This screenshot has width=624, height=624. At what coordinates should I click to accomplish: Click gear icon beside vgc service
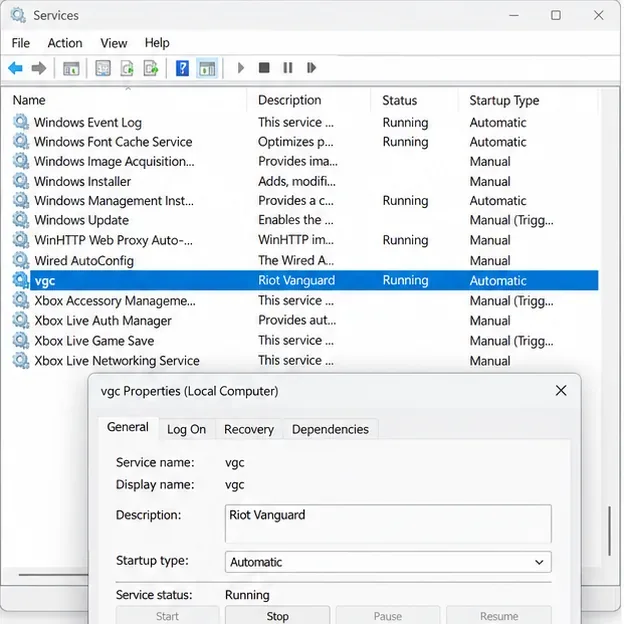coord(21,280)
